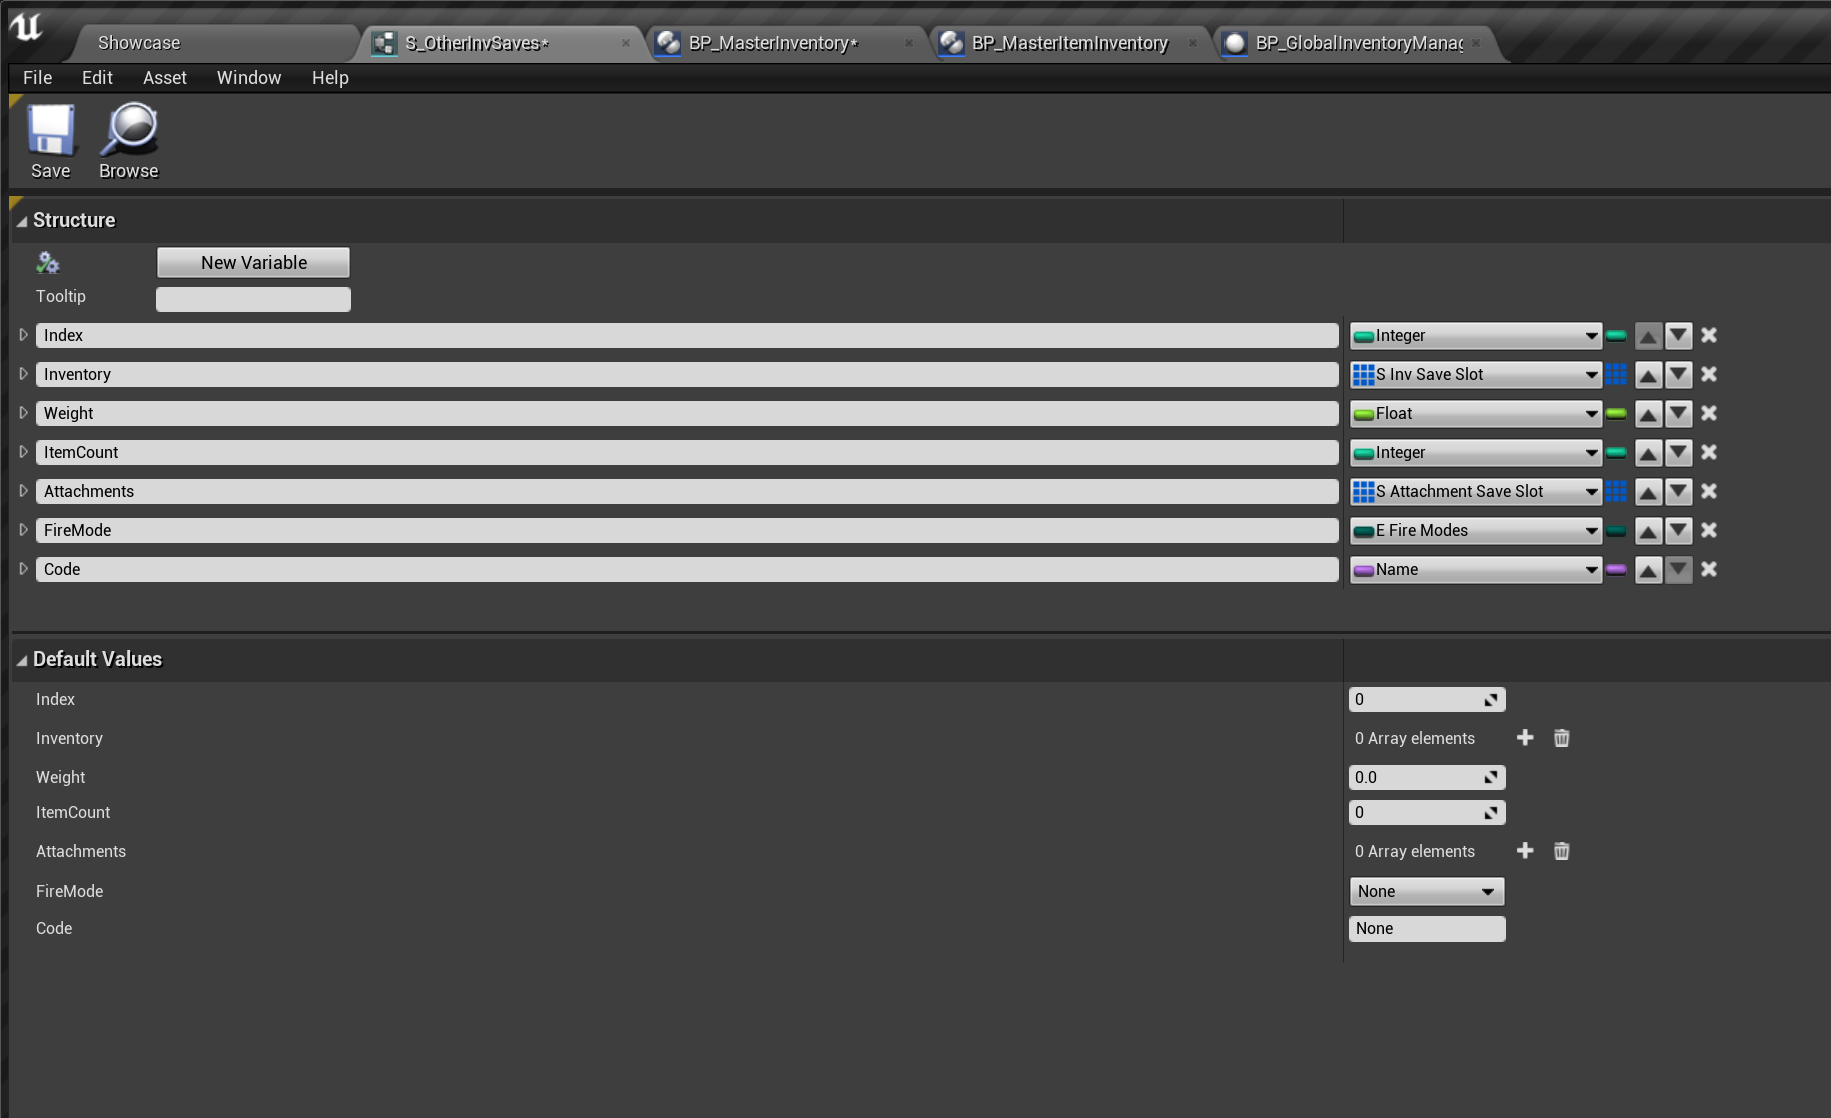This screenshot has width=1831, height=1118.
Task: Toggle container type for Attachments variable
Action: [1616, 492]
